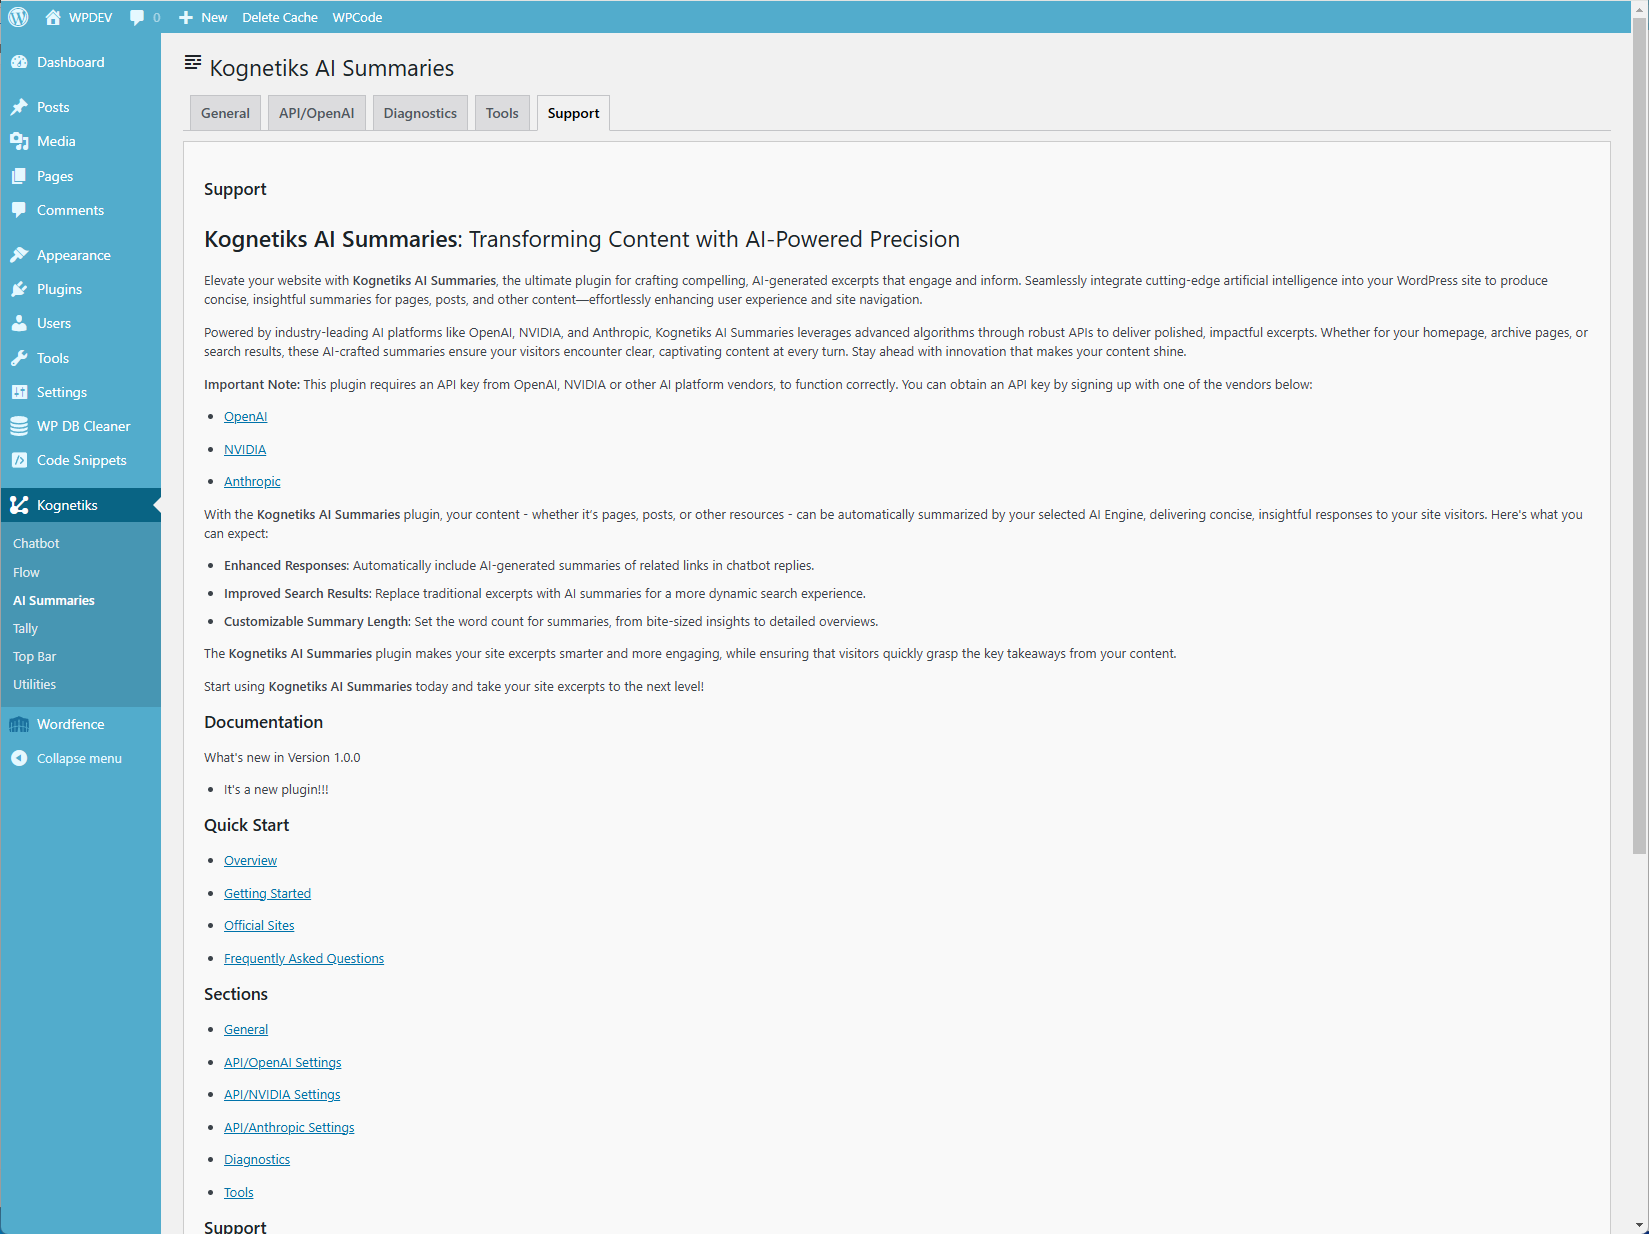The height and width of the screenshot is (1234, 1649).
Task: Follow the NVIDIA vendor link
Action: click(245, 449)
